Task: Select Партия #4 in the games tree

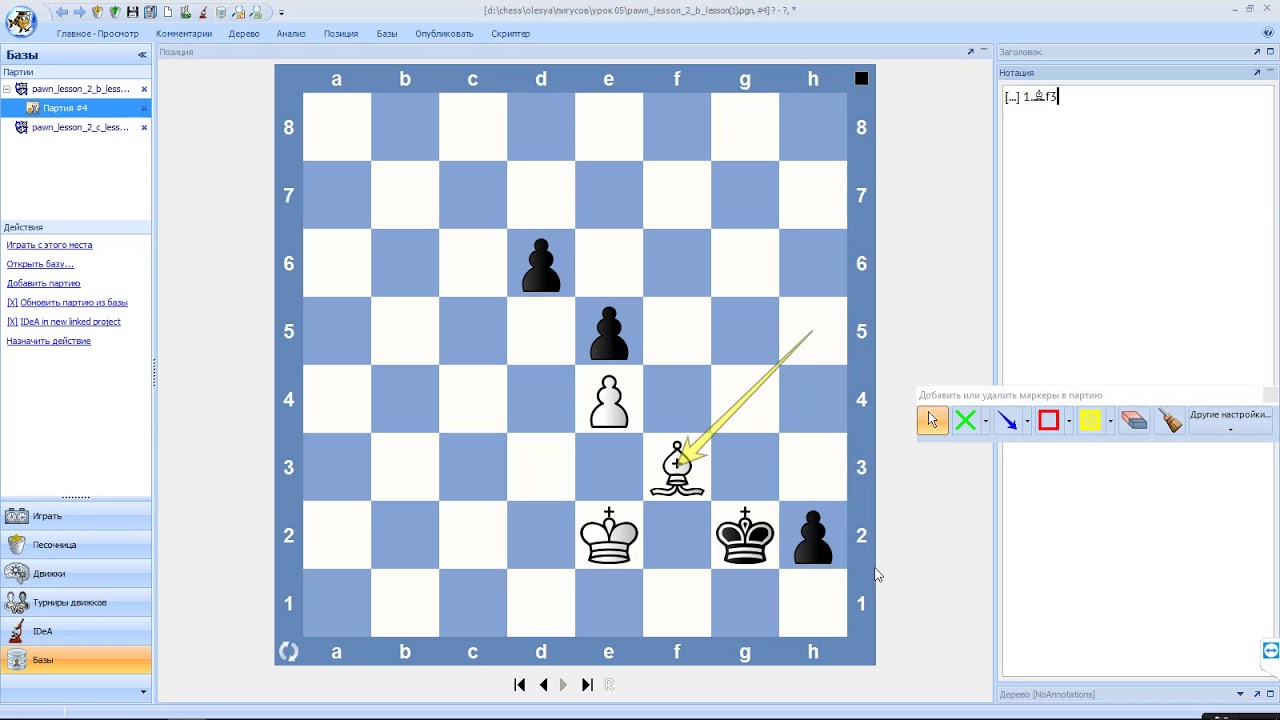Action: coord(65,108)
